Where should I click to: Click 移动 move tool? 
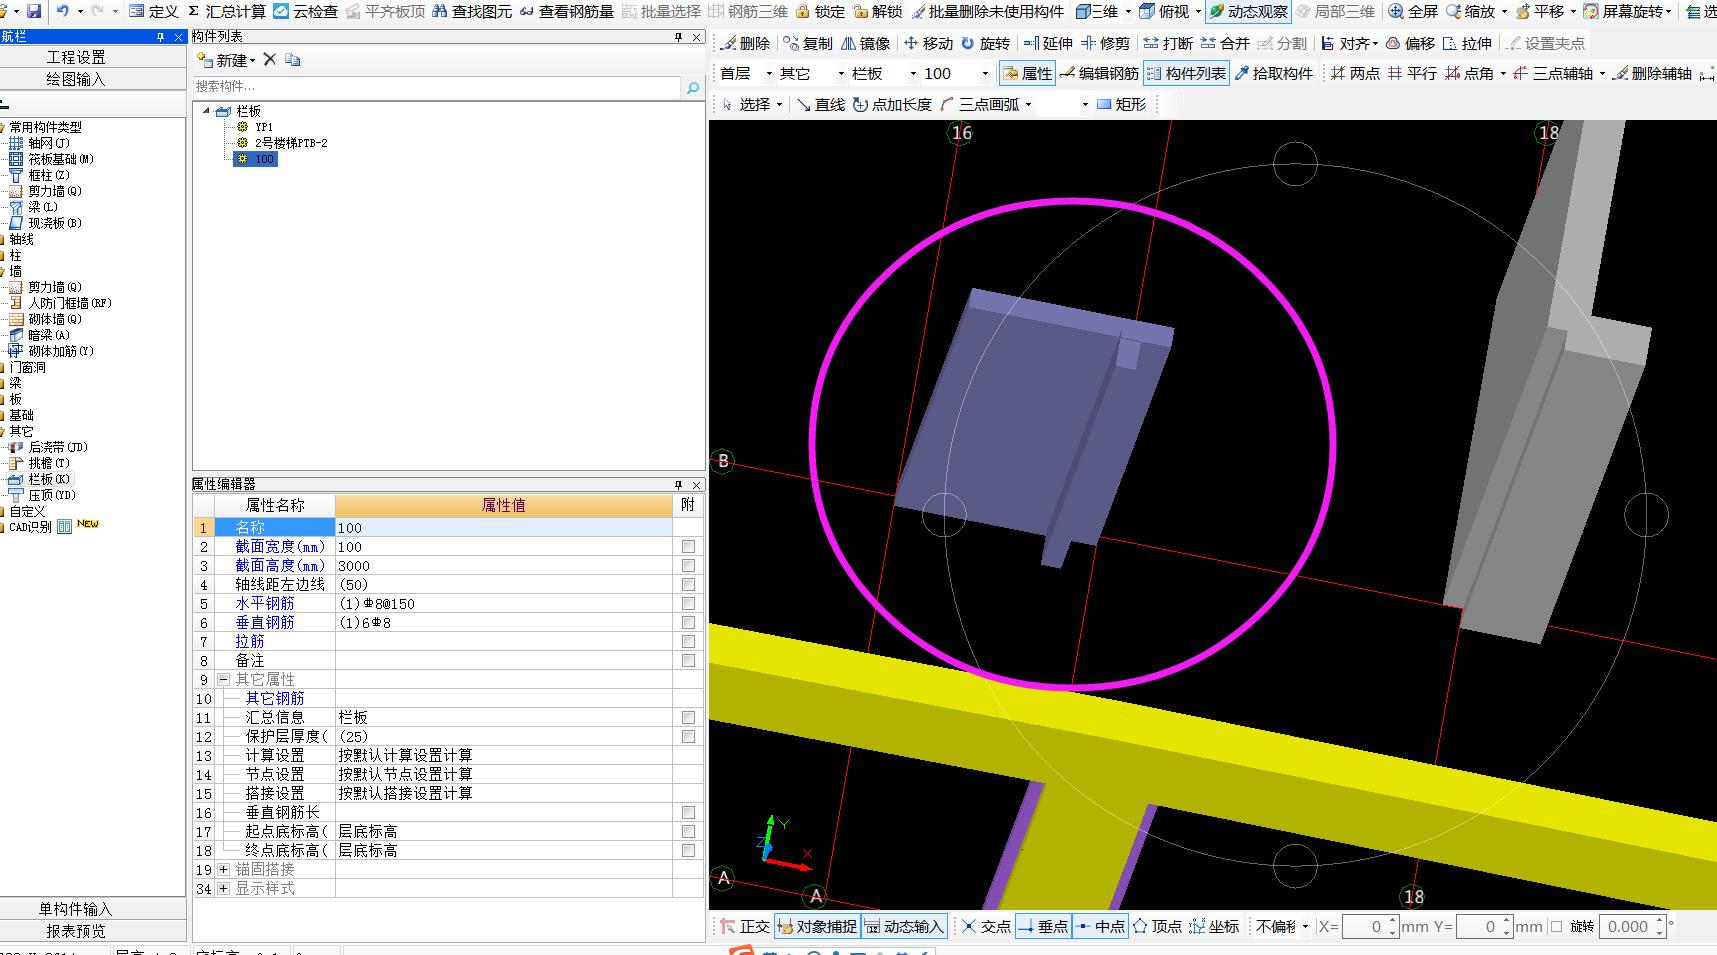[x=928, y=43]
